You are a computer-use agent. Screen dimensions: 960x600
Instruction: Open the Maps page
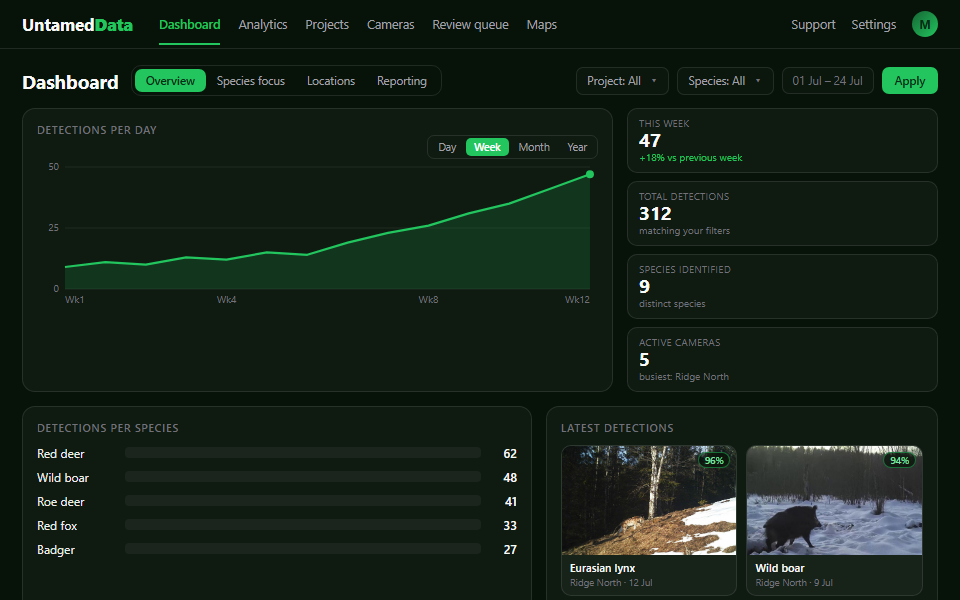[x=542, y=24]
